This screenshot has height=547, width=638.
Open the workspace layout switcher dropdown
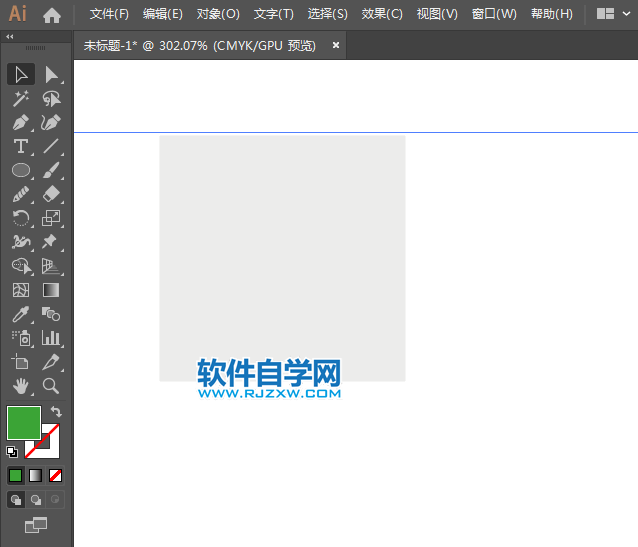(x=613, y=14)
